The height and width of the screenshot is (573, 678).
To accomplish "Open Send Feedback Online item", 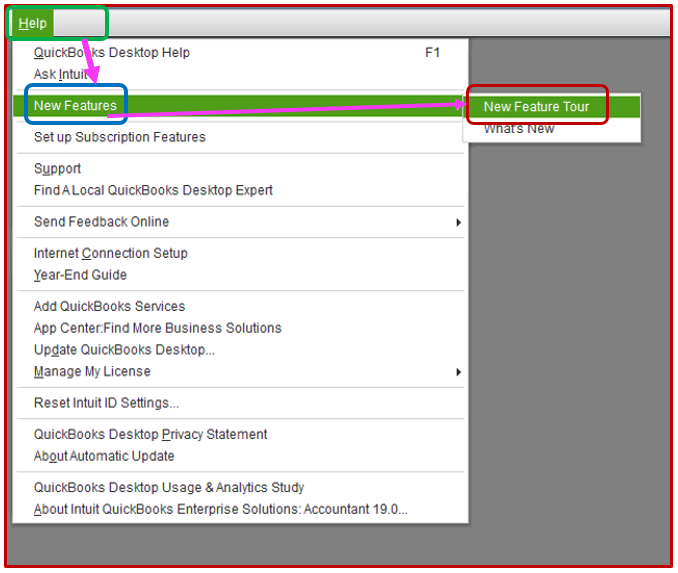I will [240, 222].
